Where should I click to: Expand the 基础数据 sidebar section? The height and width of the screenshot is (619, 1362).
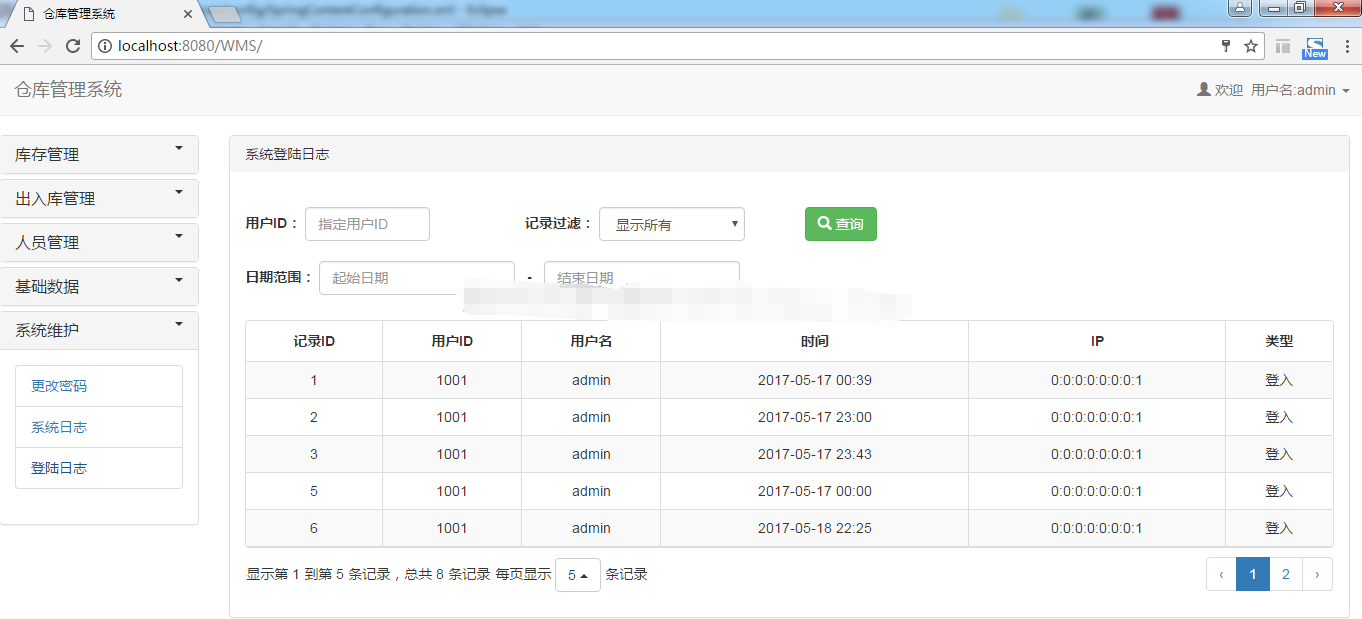99,286
